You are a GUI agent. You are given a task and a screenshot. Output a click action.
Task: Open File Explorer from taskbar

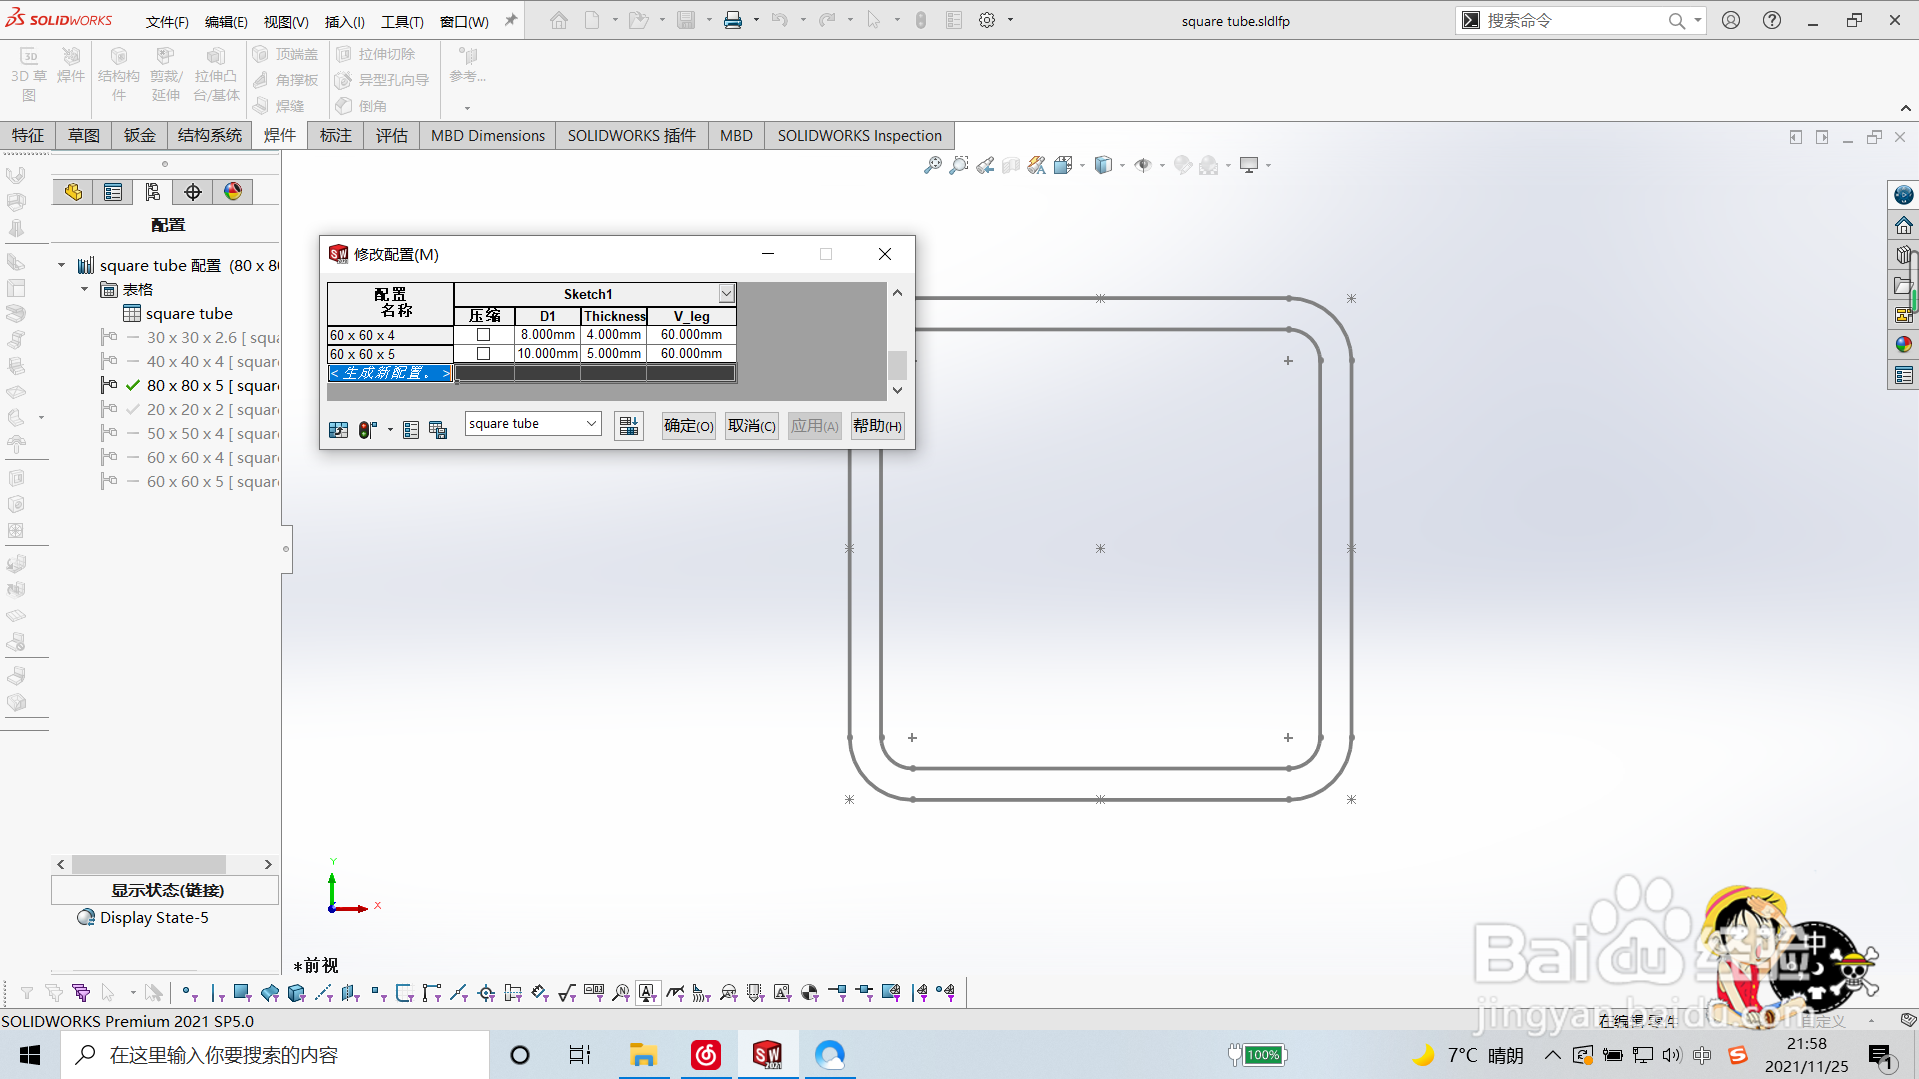coord(642,1055)
